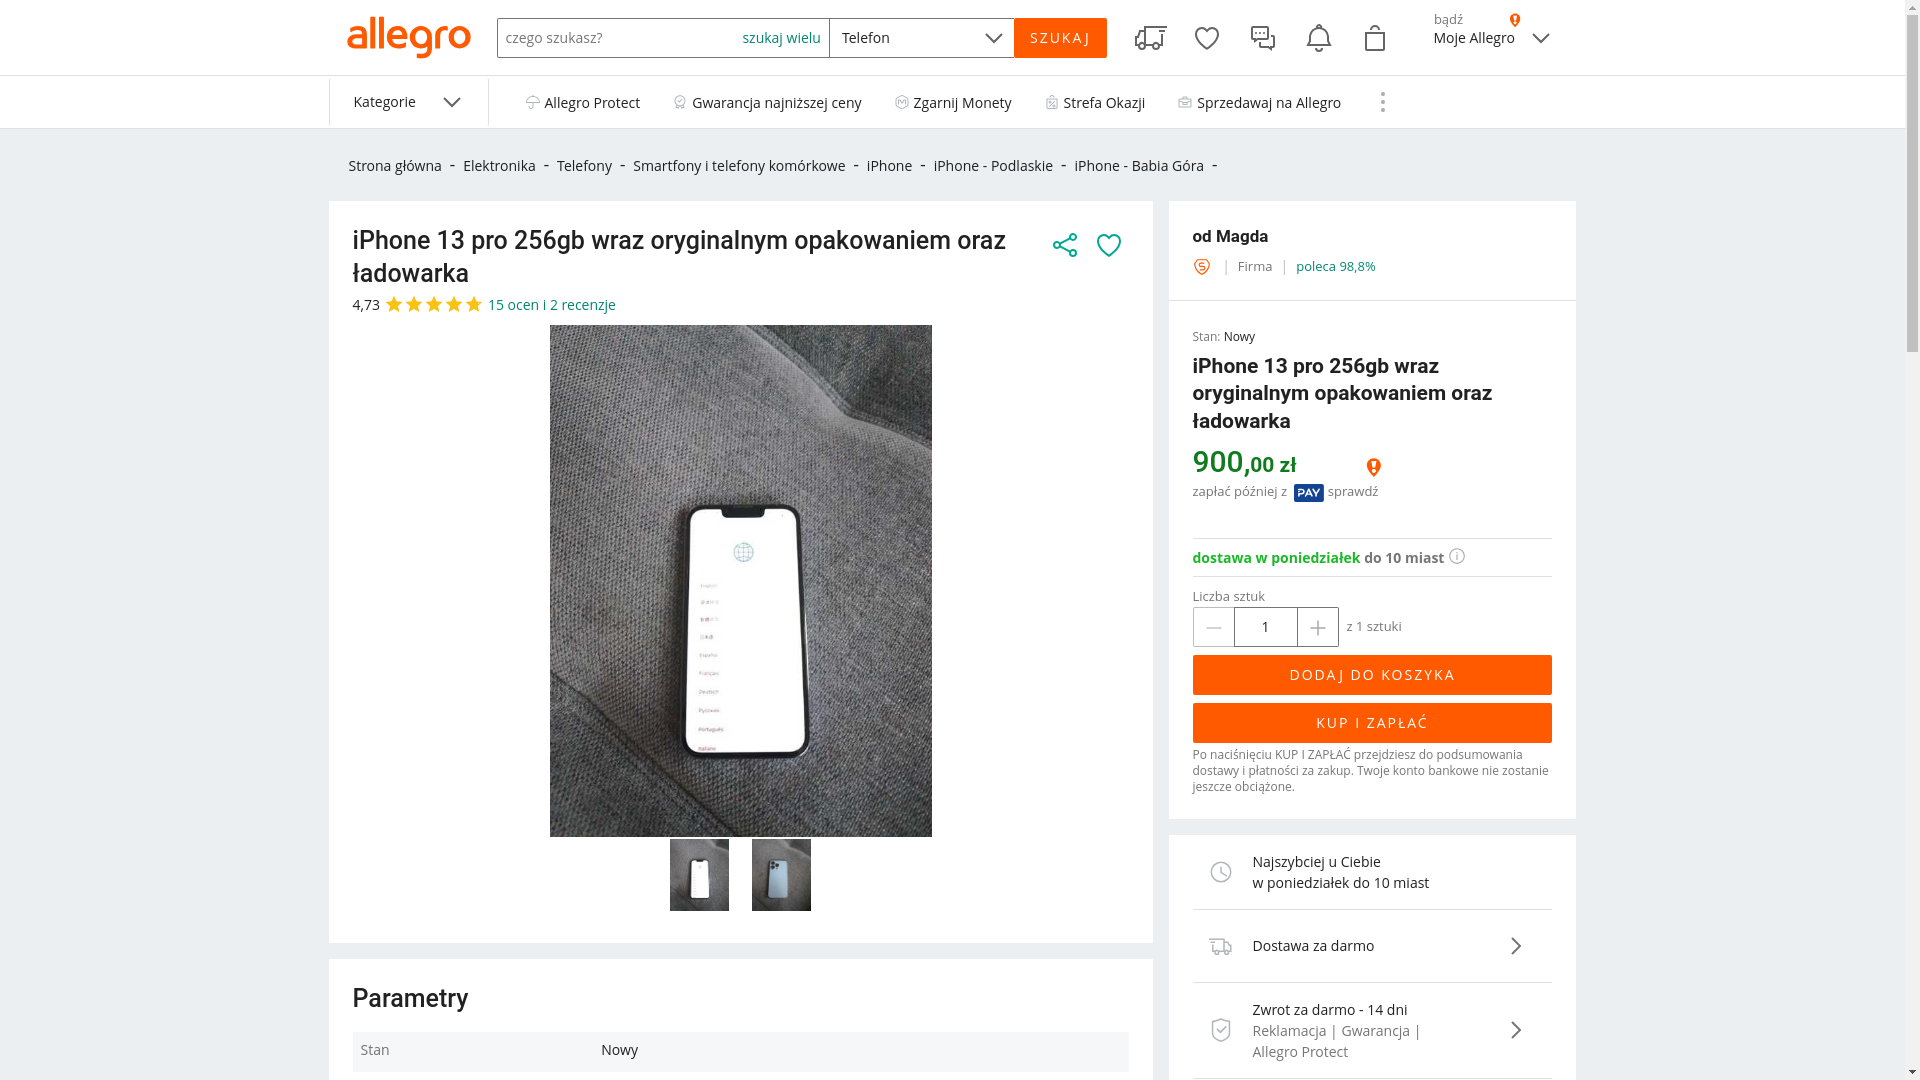The width and height of the screenshot is (1920, 1080).
Task: Open favorites heart icon in header
Action: click(1207, 38)
